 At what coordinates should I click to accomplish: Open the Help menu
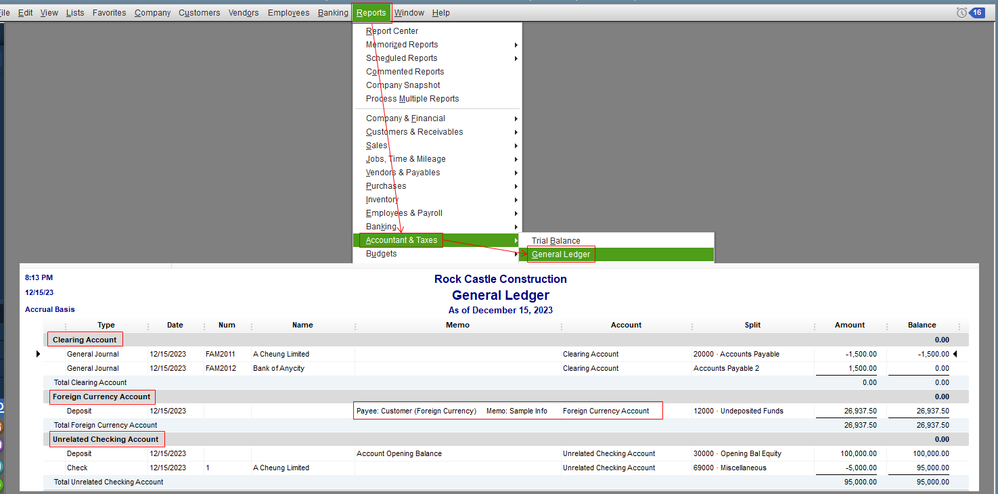[x=440, y=13]
